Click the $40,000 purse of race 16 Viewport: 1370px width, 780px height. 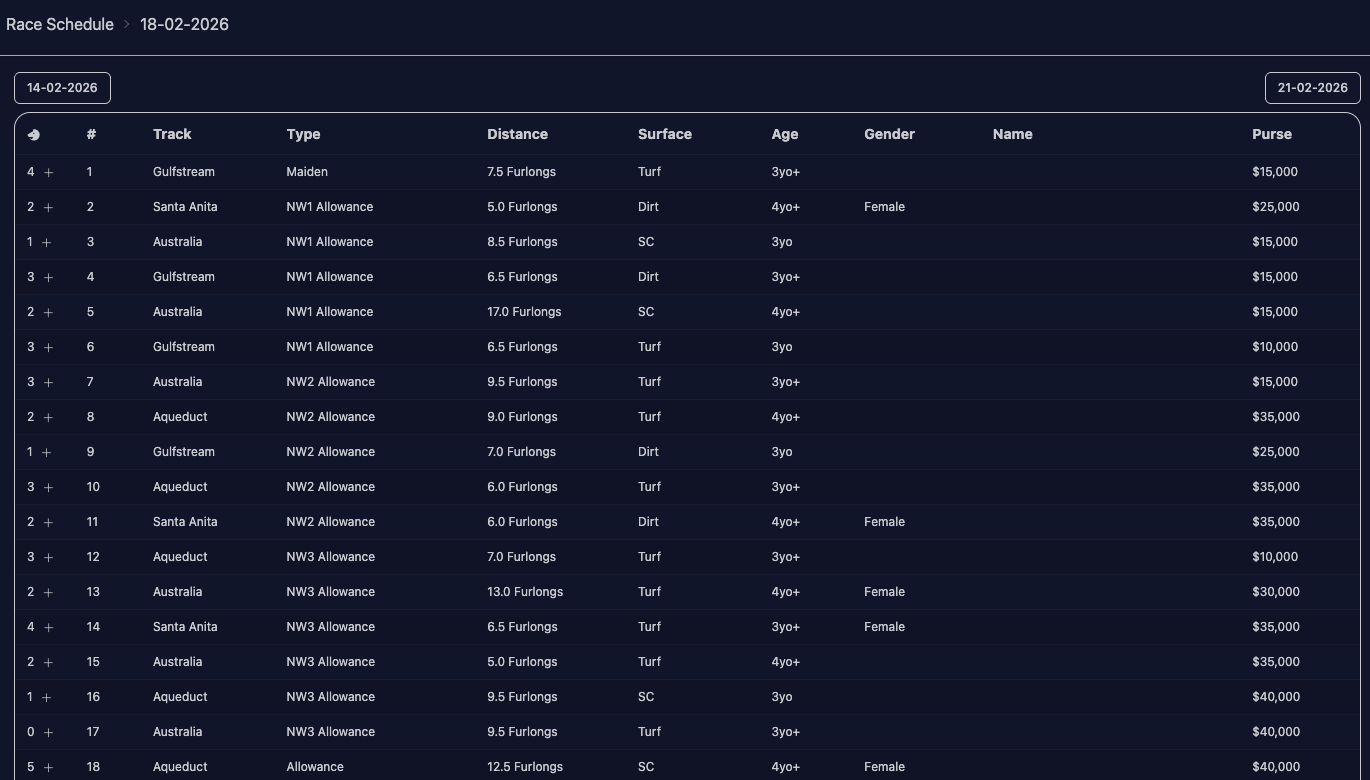pyautogui.click(x=1275, y=697)
